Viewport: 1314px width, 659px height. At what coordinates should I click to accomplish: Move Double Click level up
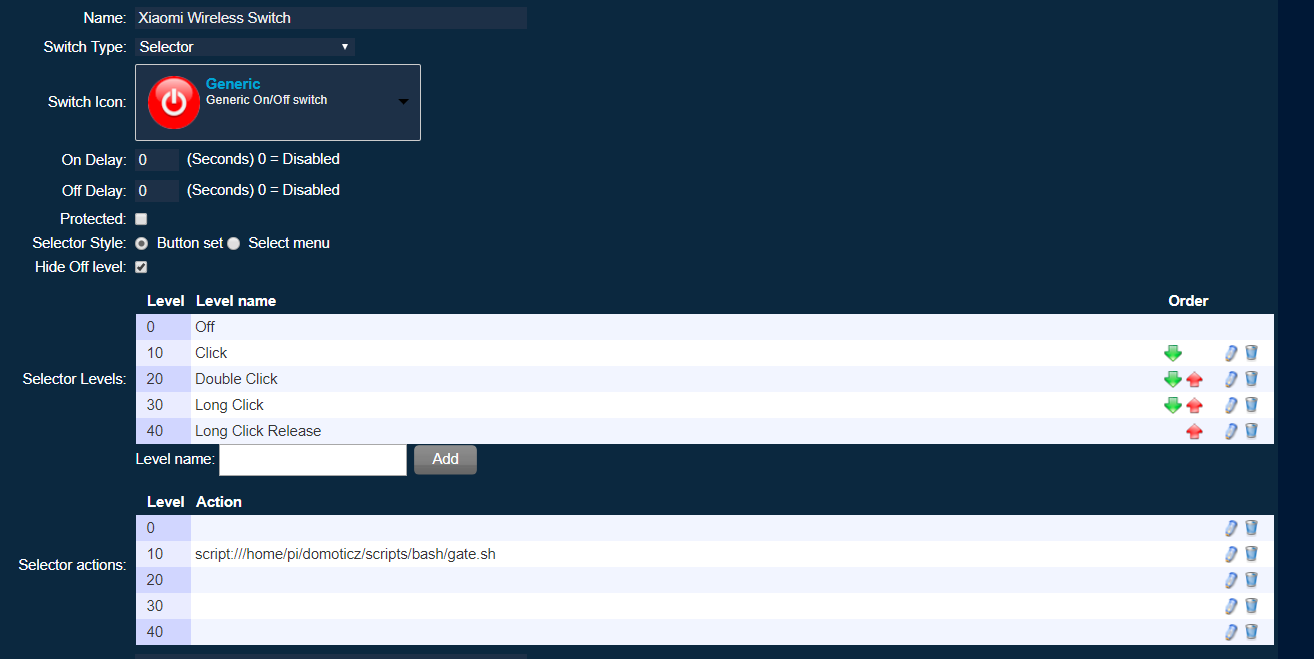coord(1194,379)
